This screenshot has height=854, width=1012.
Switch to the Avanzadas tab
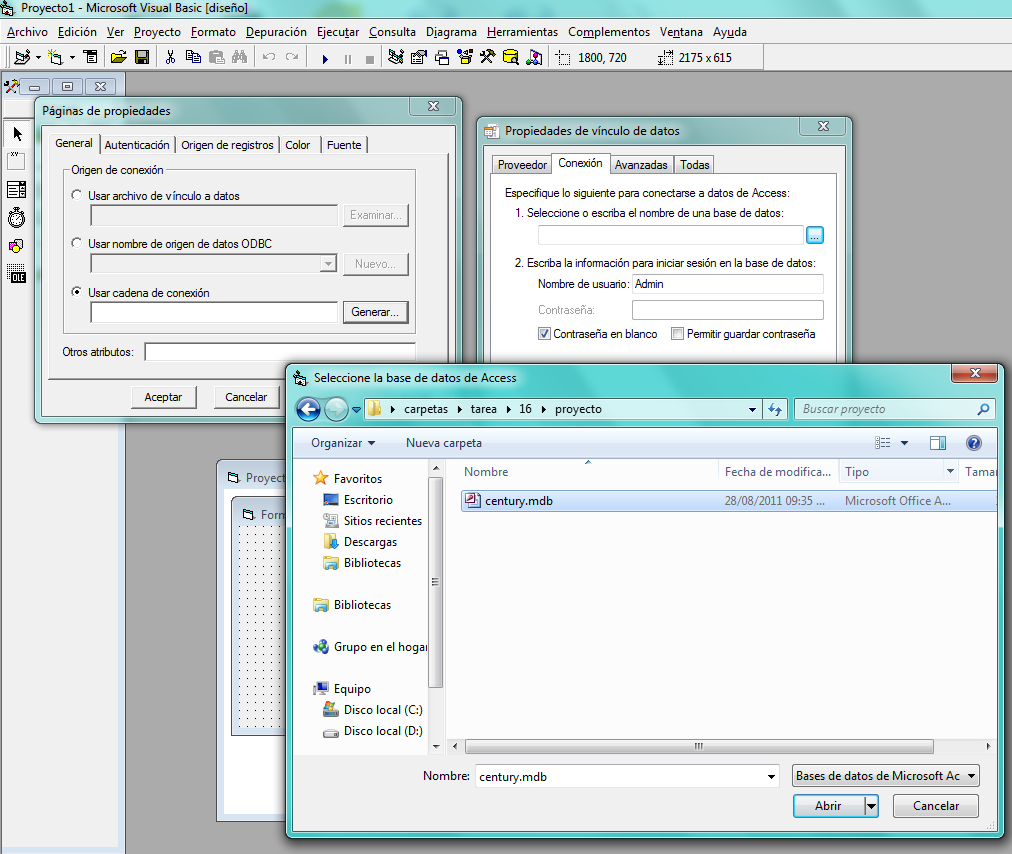coord(641,164)
